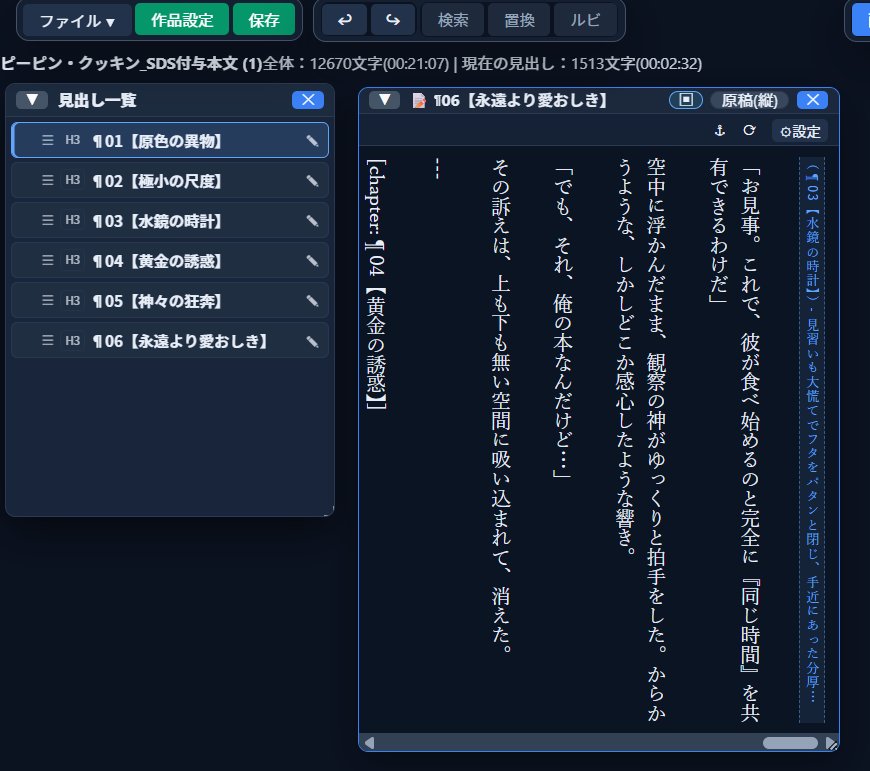Click the horizontal scrollbar thumb in editor
Viewport: 870px width, 771px height.
(x=790, y=743)
